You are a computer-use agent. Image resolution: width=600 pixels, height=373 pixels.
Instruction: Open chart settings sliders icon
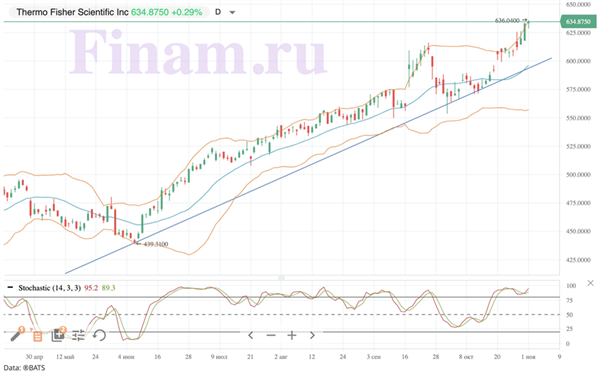coord(78,336)
